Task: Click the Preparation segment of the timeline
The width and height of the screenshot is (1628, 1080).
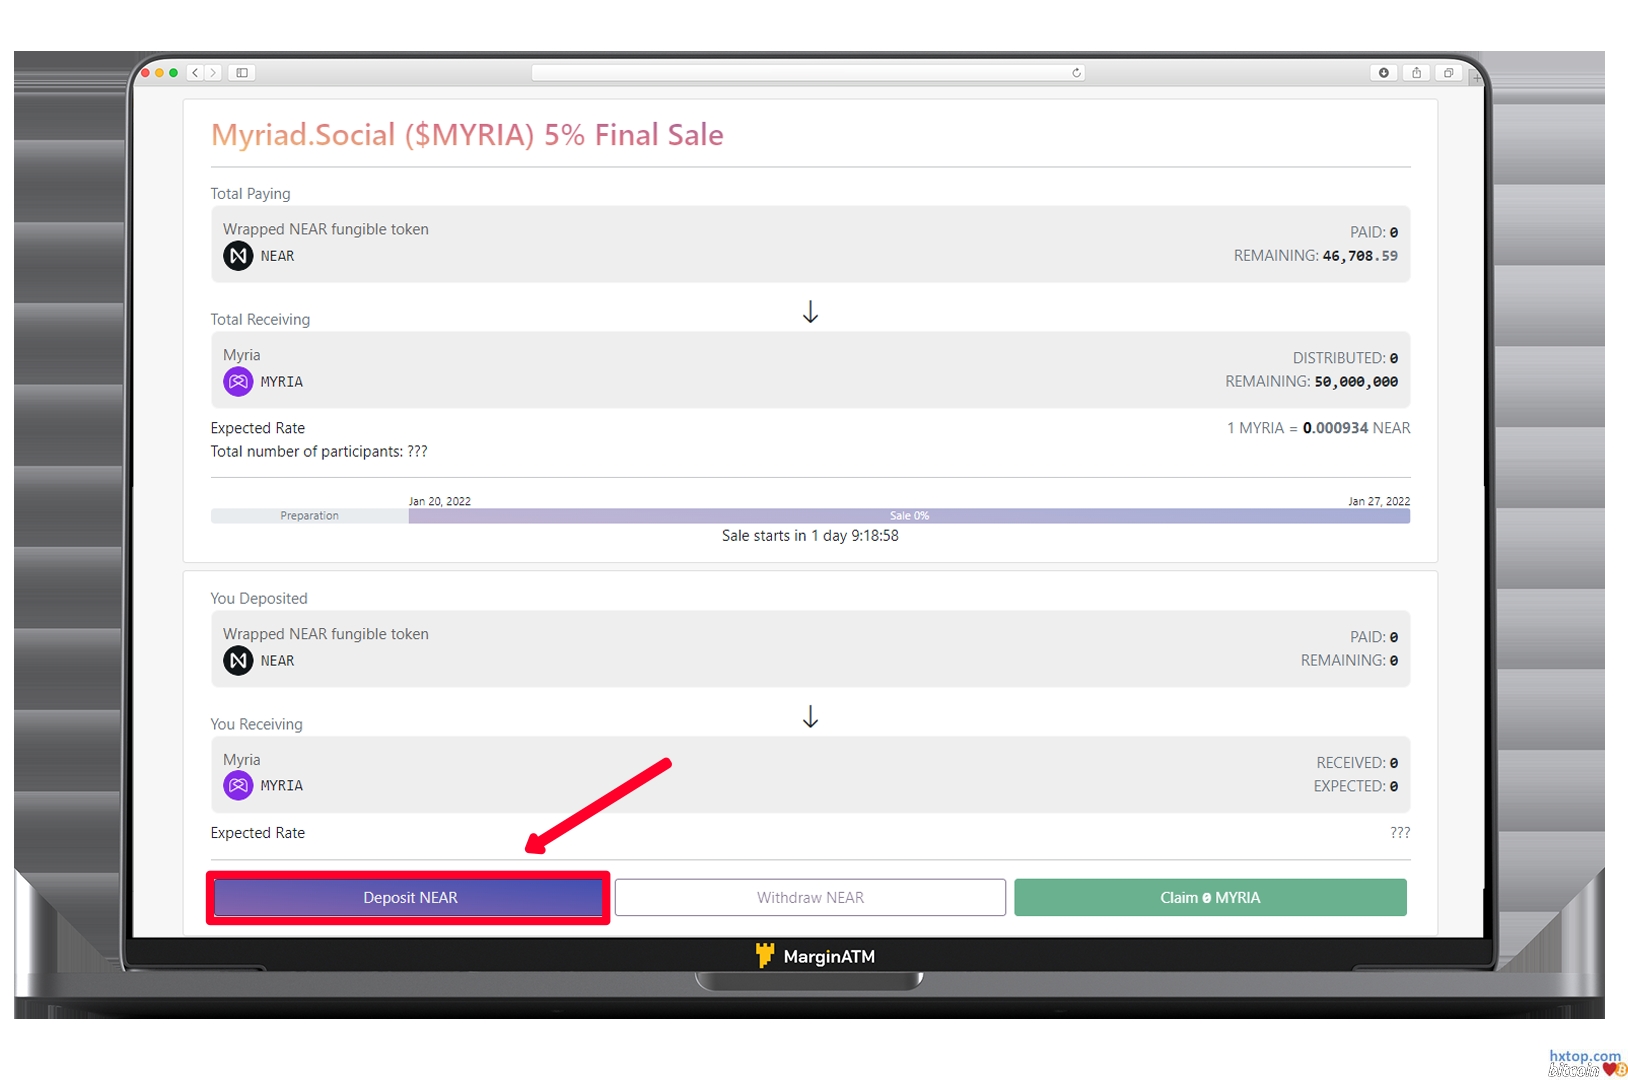Action: pos(309,516)
